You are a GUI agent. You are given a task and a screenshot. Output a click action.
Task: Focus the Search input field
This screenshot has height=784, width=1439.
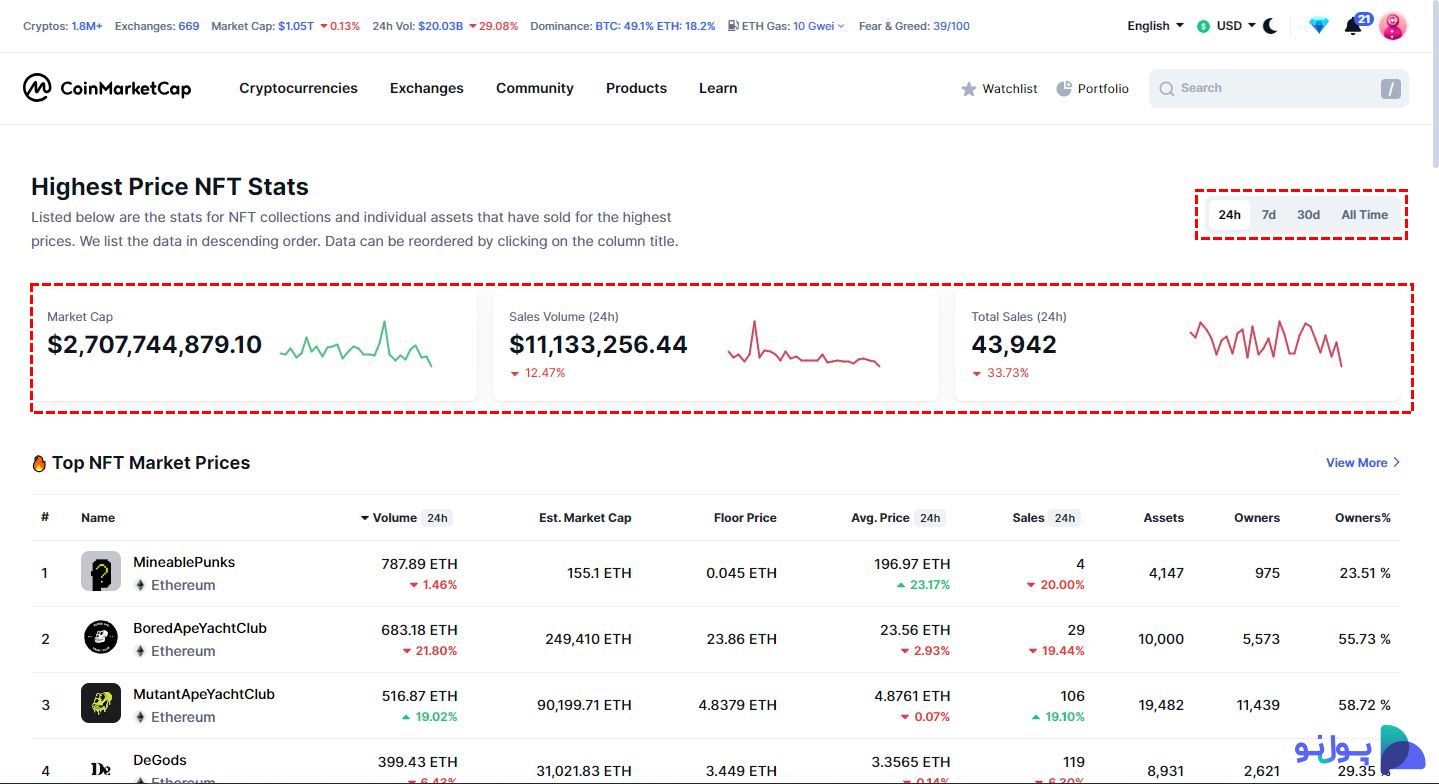(1278, 88)
